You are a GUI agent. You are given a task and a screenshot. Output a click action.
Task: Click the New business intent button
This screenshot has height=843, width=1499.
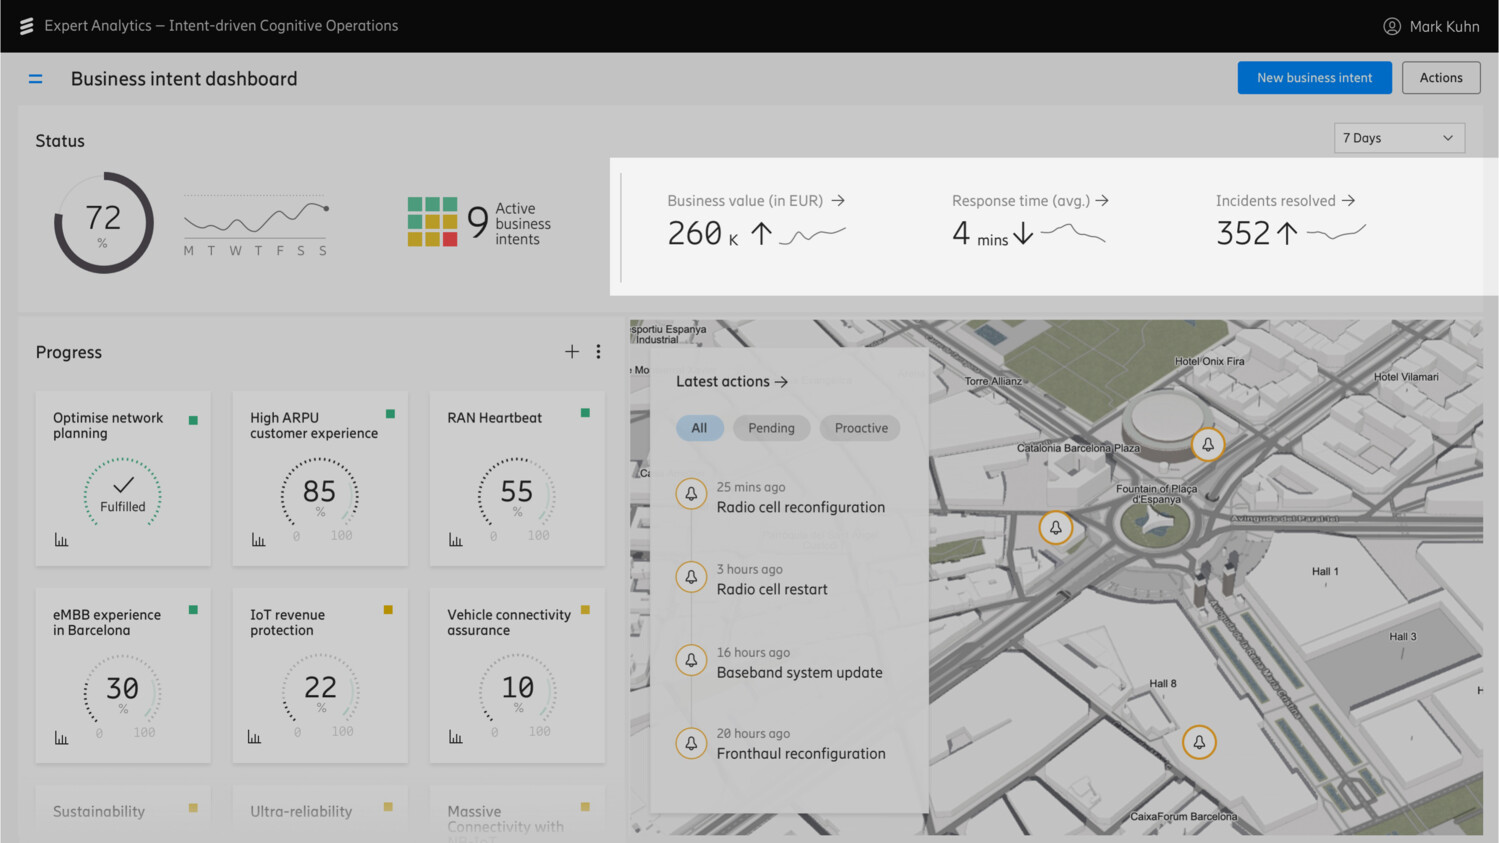(1314, 78)
